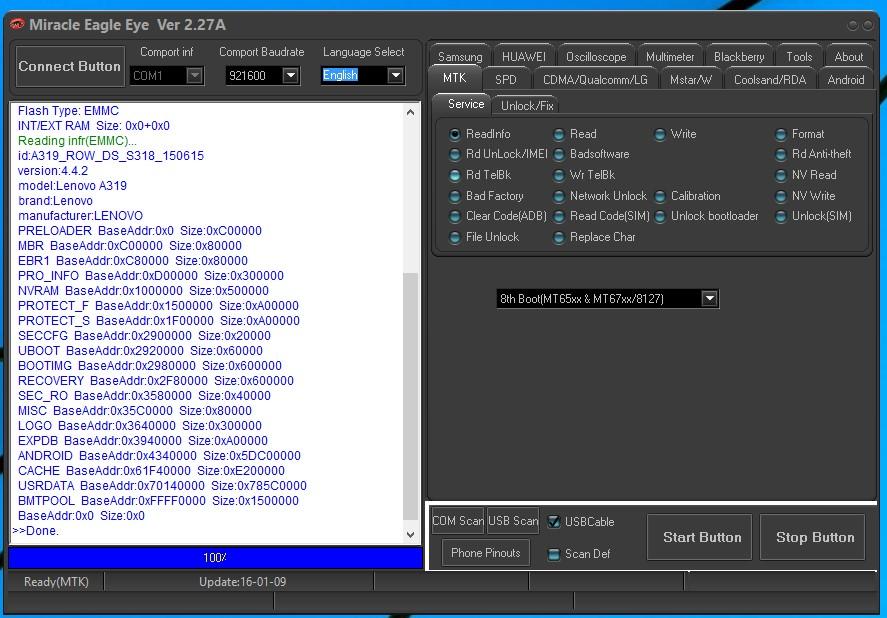Switch to the Samsung tab
The height and width of the screenshot is (618, 887).
pos(460,57)
